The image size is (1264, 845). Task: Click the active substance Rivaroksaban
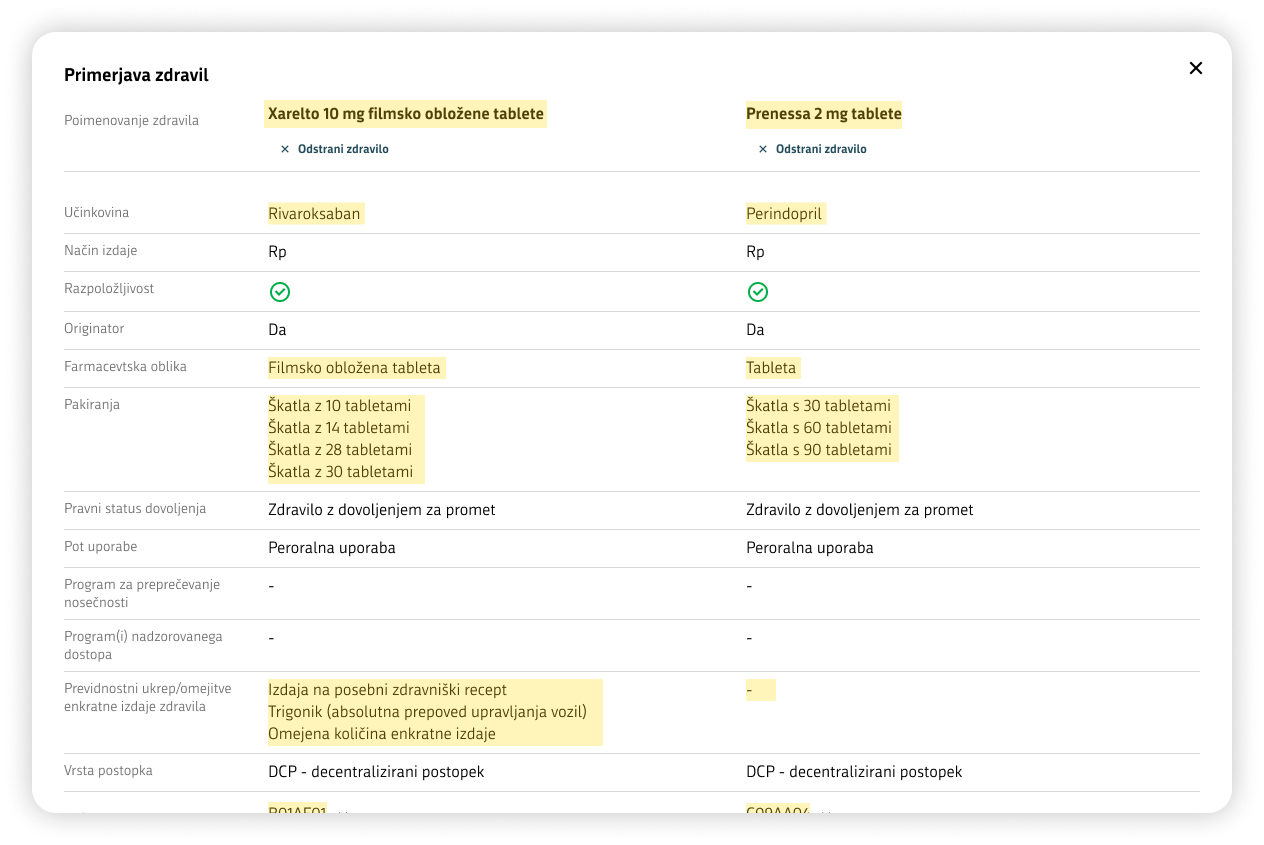314,214
